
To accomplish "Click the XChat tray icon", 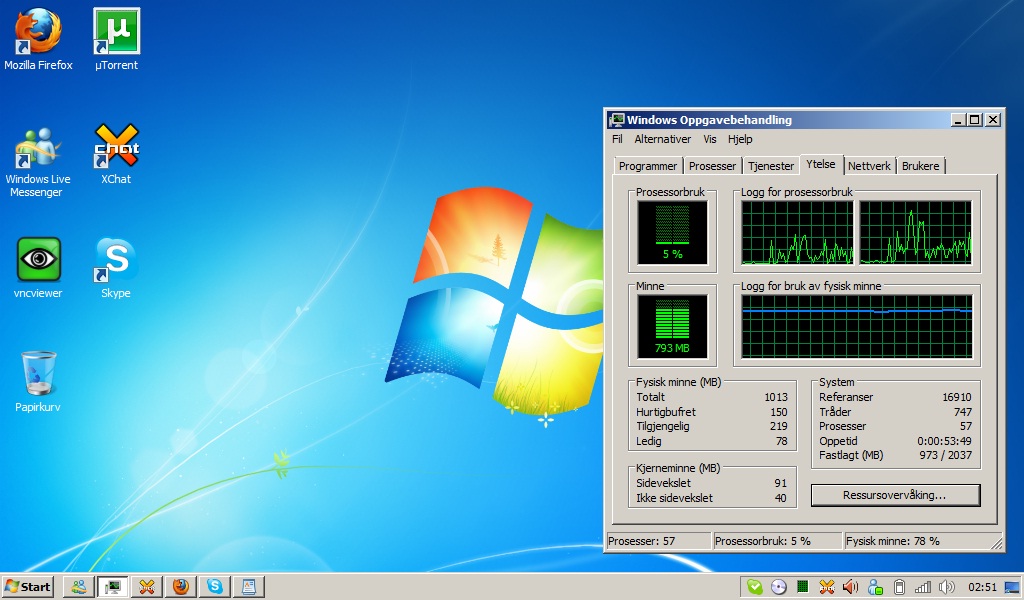I will pos(827,587).
